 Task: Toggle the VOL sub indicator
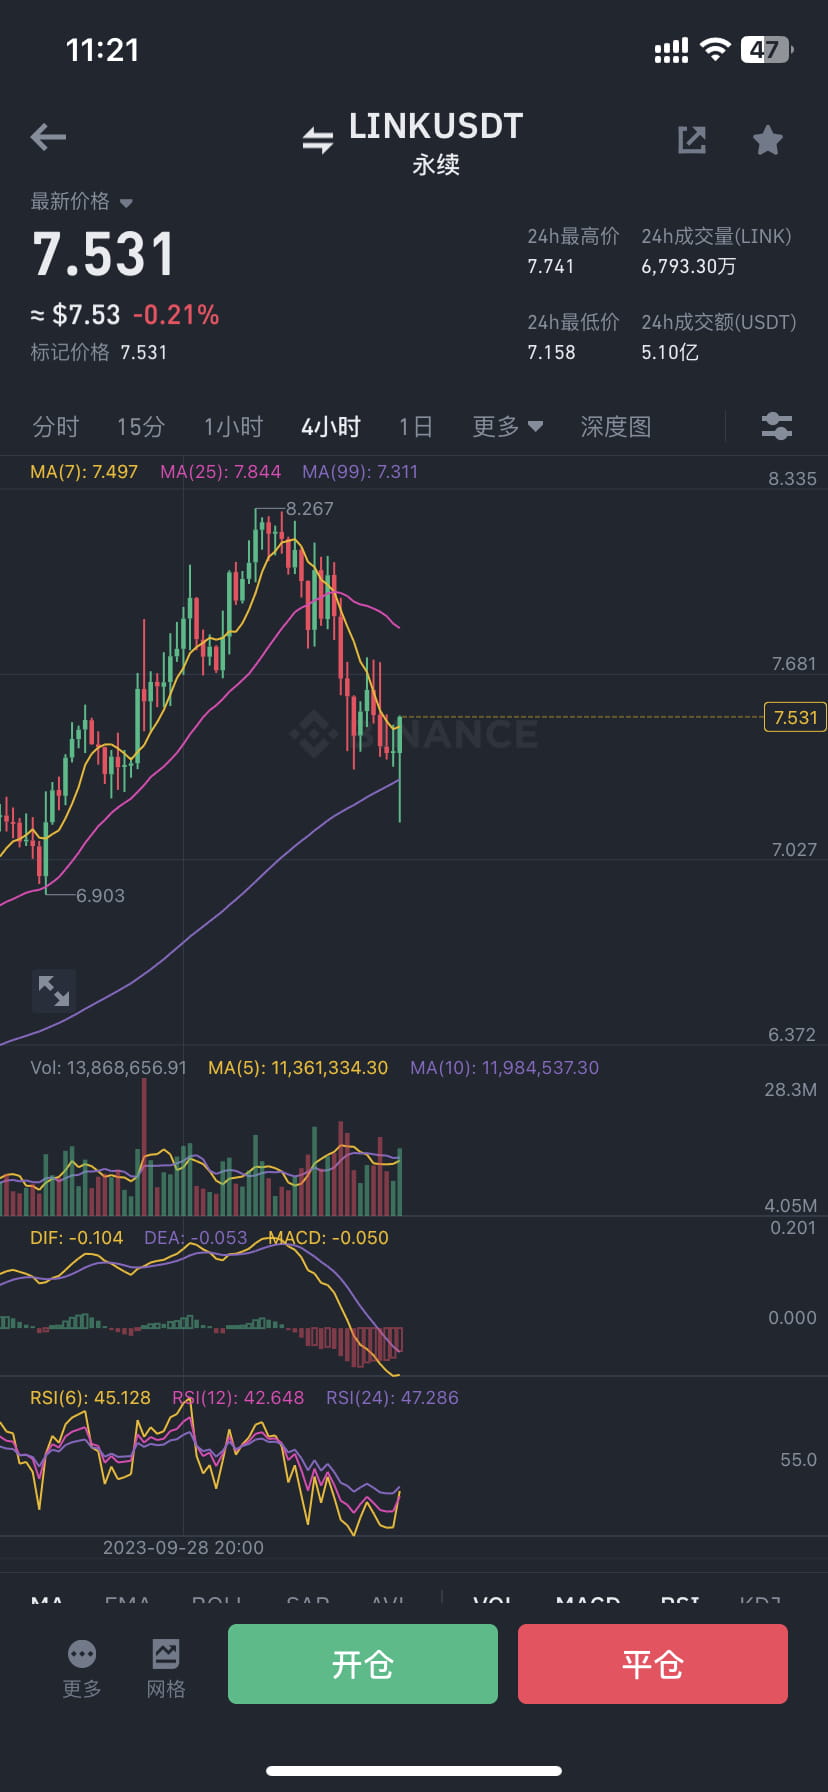click(492, 1600)
